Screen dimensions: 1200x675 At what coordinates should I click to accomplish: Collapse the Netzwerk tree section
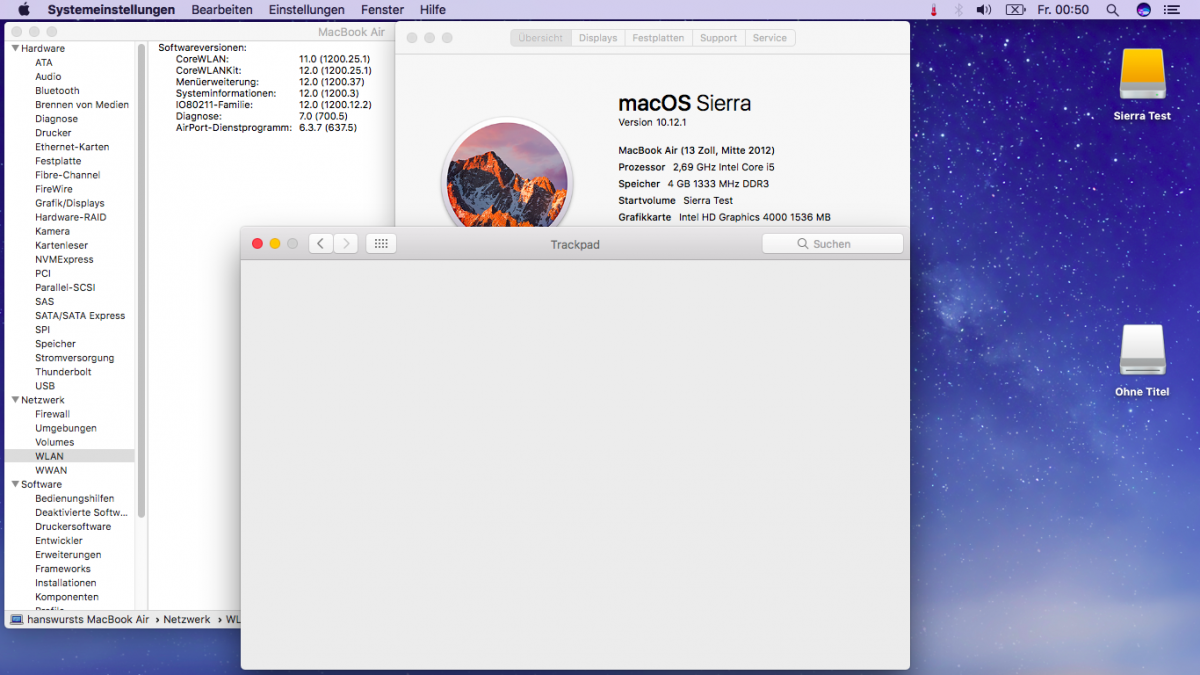(x=15, y=400)
